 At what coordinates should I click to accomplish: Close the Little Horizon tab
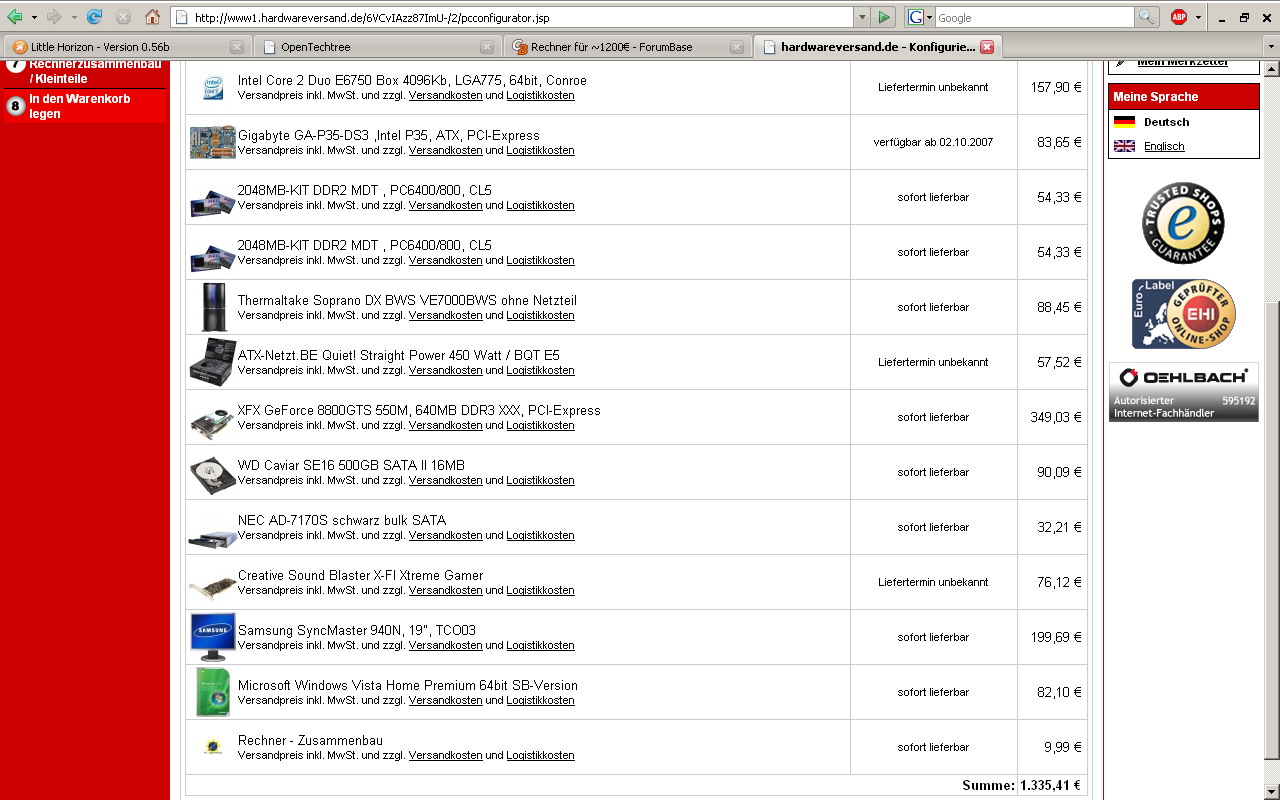point(237,47)
